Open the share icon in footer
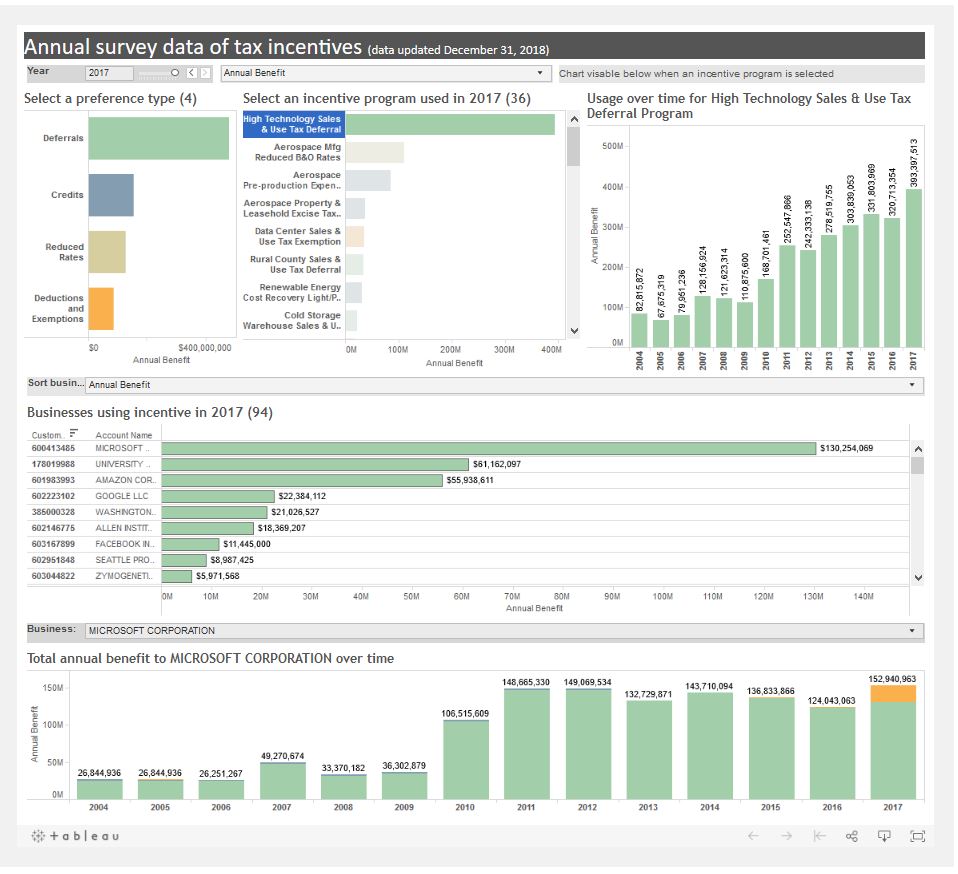 pos(852,836)
